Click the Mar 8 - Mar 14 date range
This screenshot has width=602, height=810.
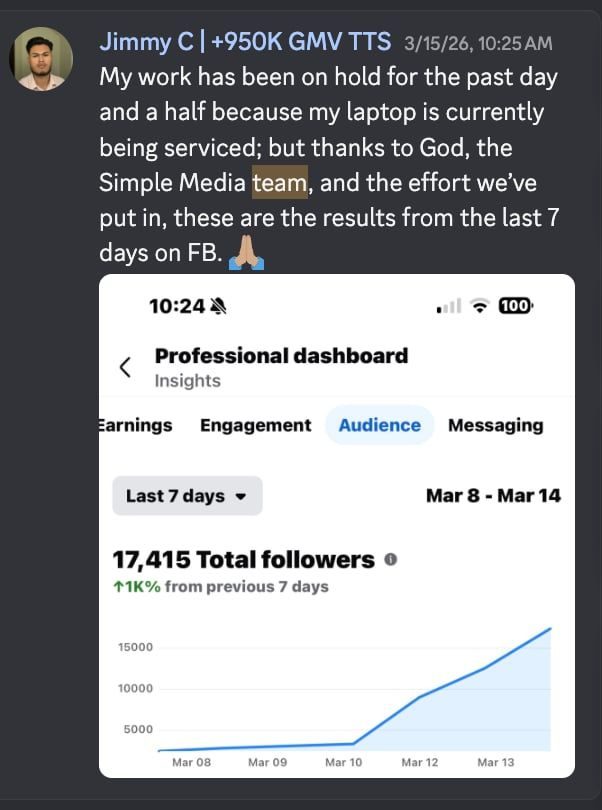tap(493, 496)
